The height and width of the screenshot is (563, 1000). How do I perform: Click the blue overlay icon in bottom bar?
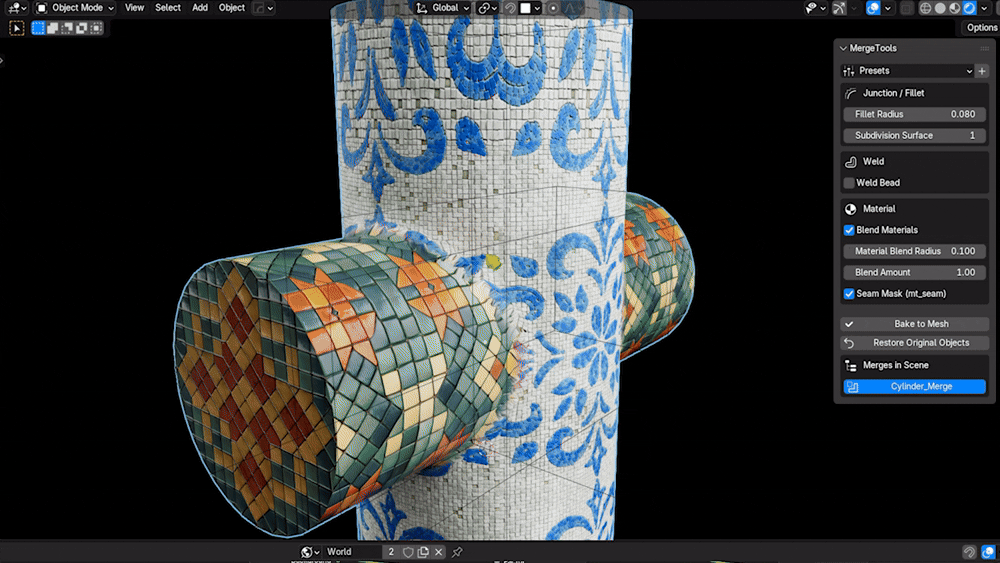[x=988, y=552]
